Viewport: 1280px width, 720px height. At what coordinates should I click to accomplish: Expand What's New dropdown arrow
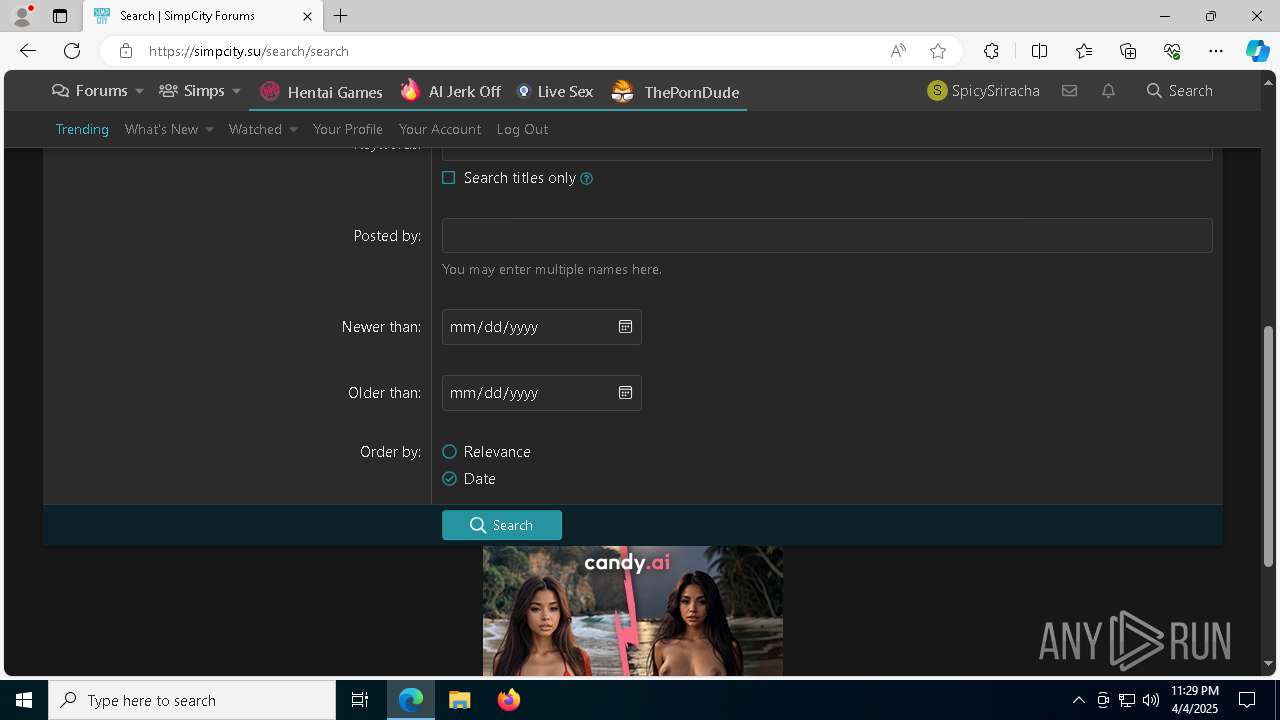coord(209,130)
